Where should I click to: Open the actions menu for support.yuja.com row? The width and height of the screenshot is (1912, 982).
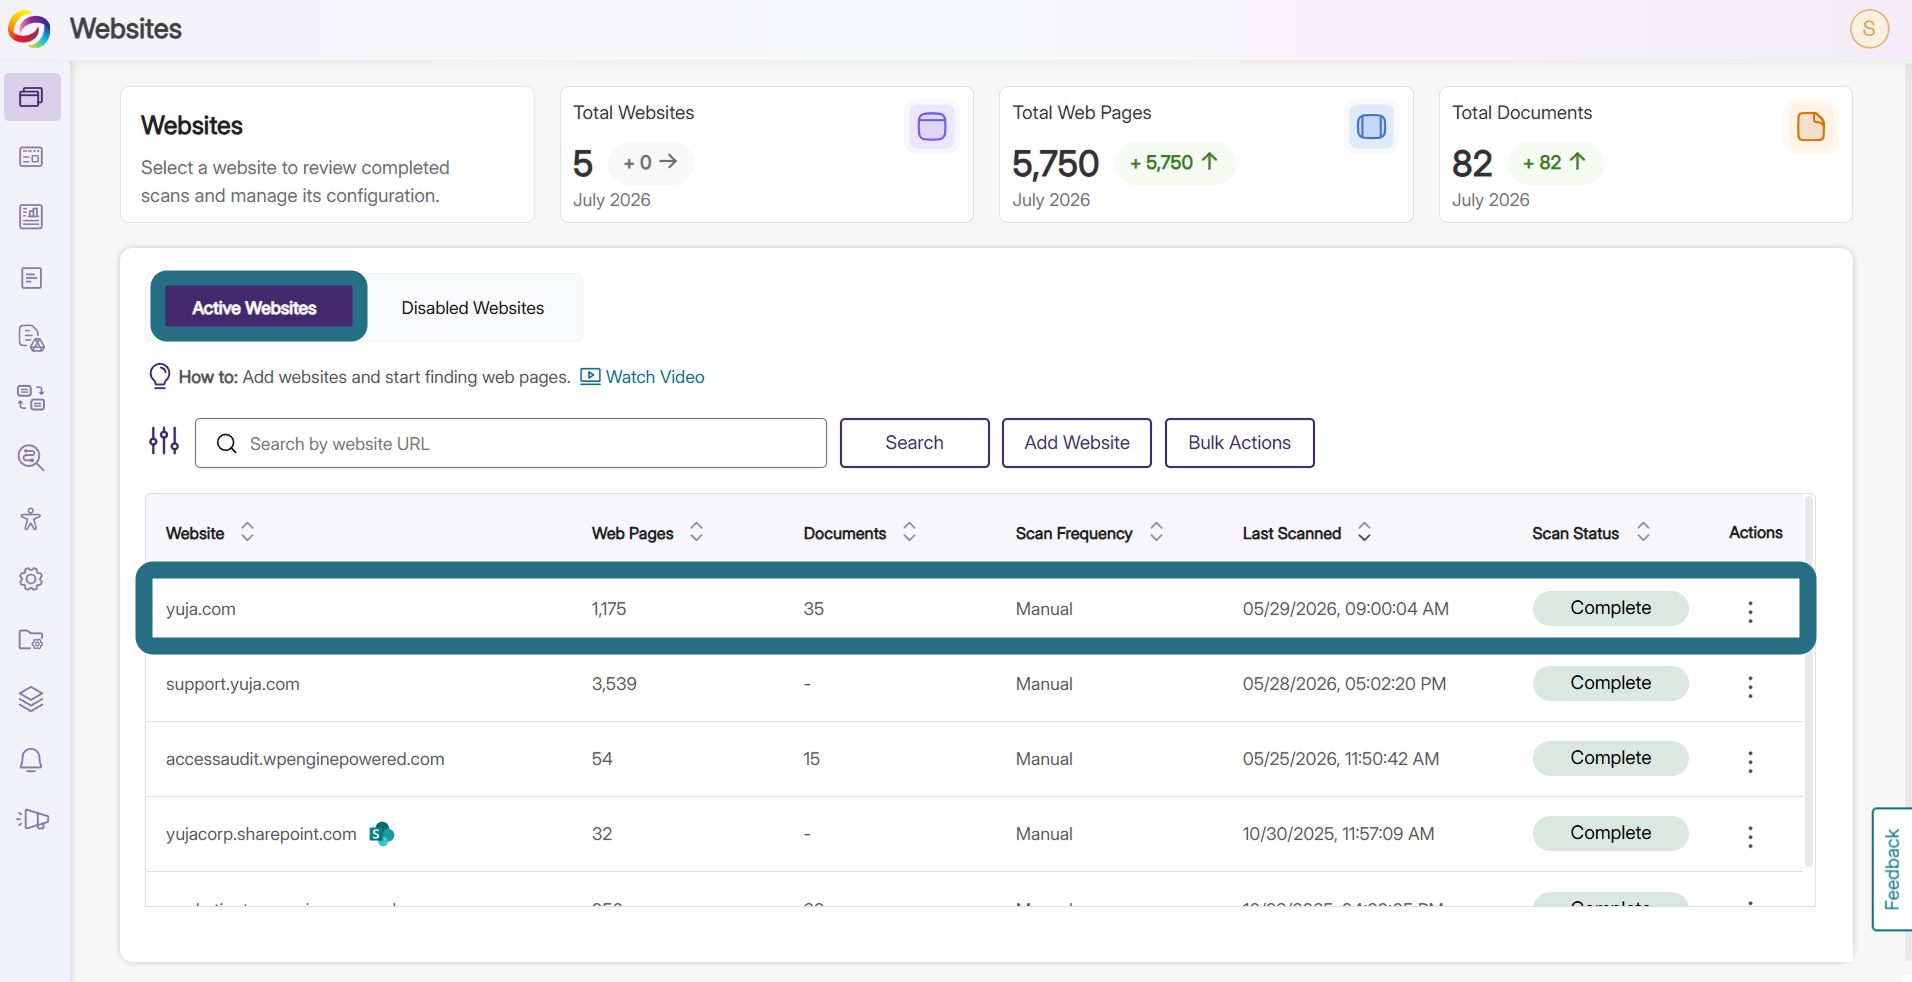(x=1750, y=686)
